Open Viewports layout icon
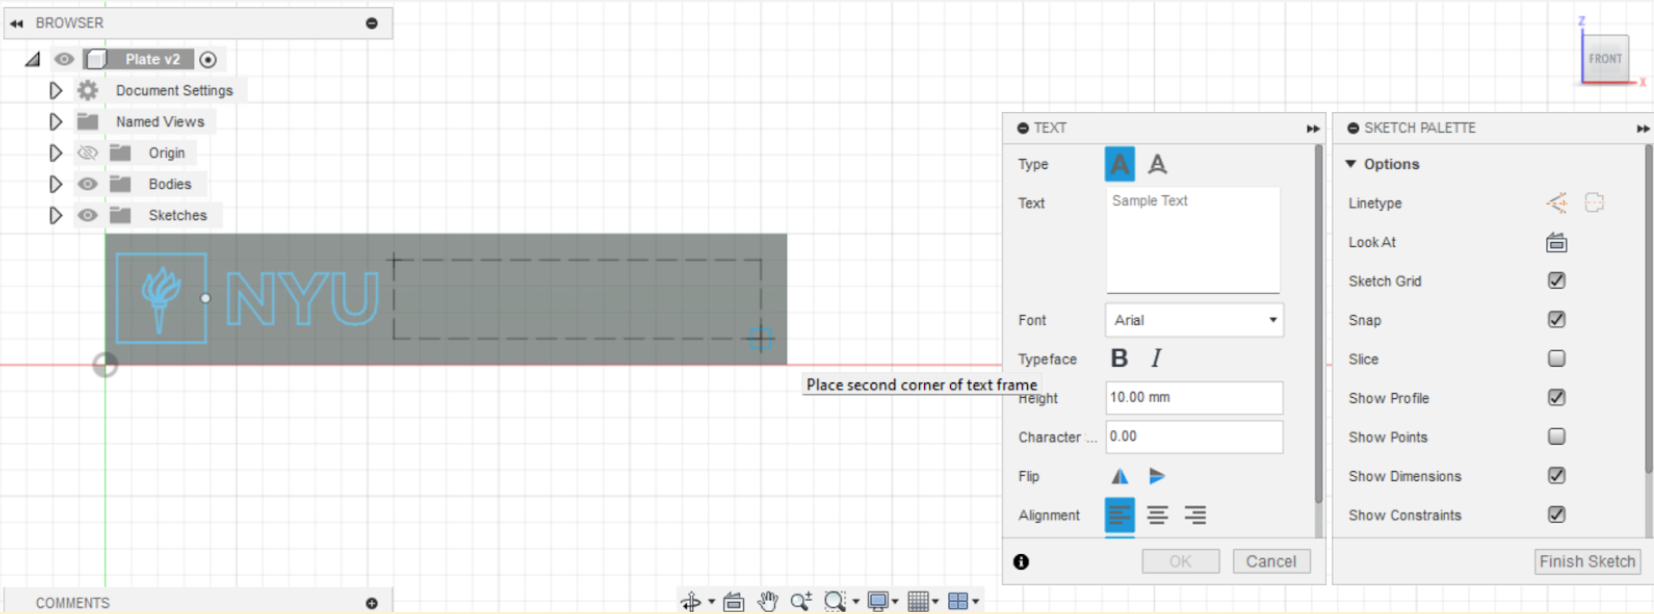The width and height of the screenshot is (1654, 614). (958, 601)
